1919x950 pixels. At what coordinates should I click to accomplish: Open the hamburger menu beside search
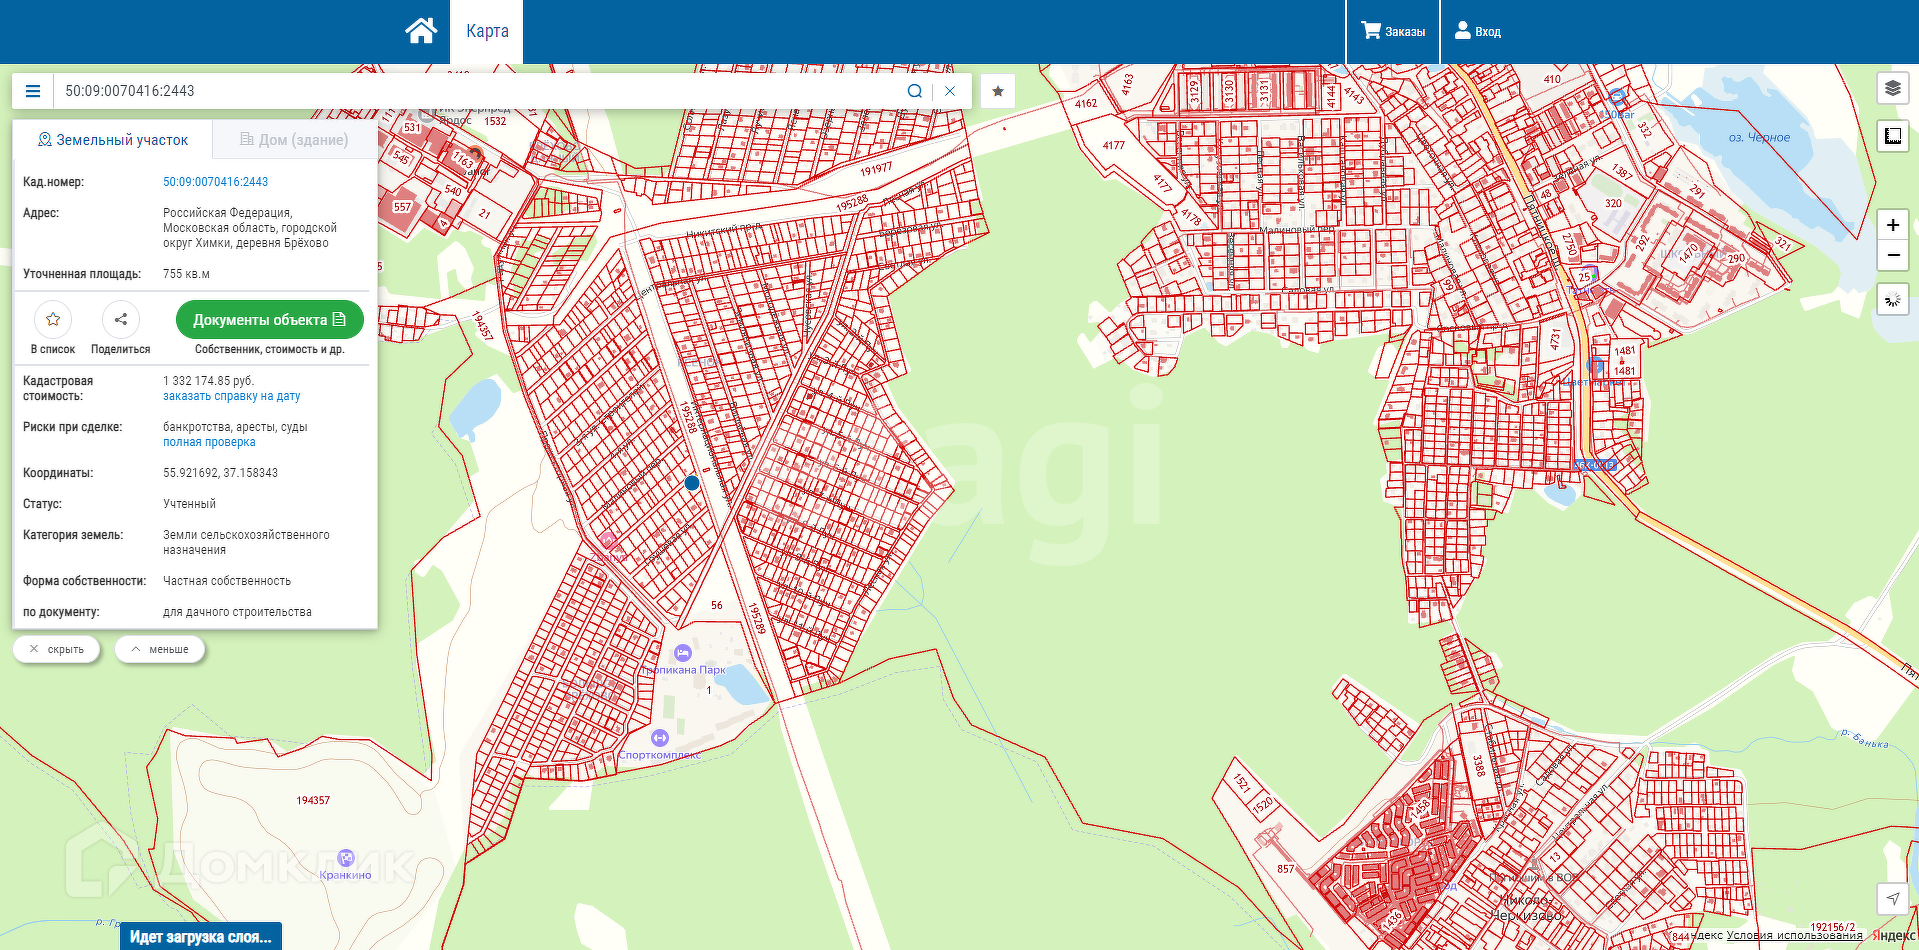[x=33, y=91]
